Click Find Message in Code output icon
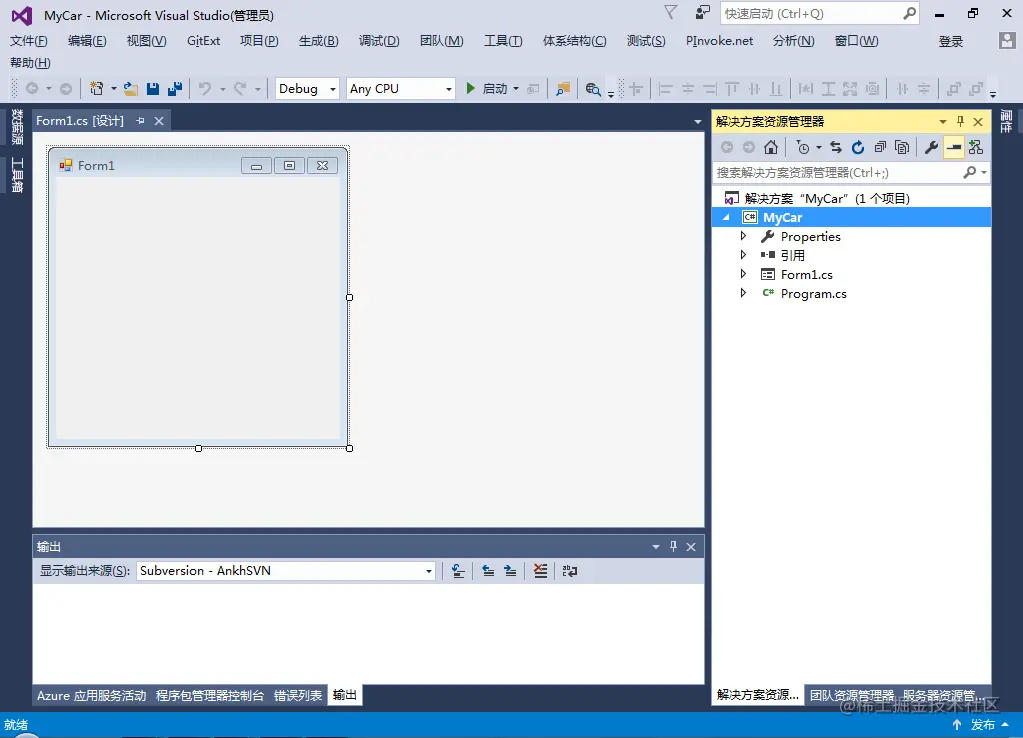Screen dimensions: 1023x738 pyautogui.click(x=458, y=571)
